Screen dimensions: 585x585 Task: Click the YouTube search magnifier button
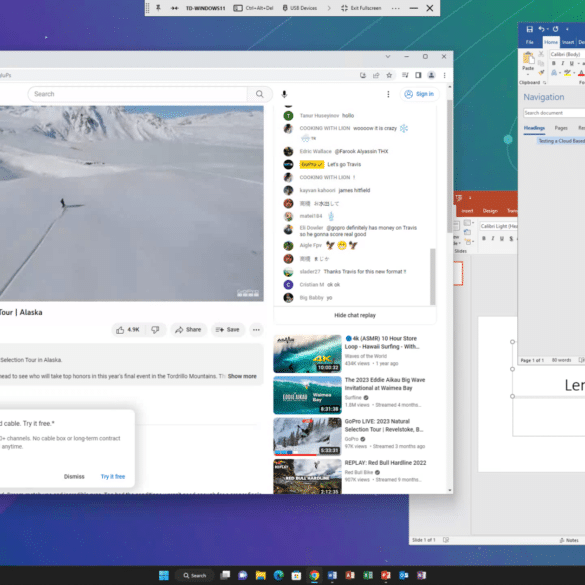point(259,94)
